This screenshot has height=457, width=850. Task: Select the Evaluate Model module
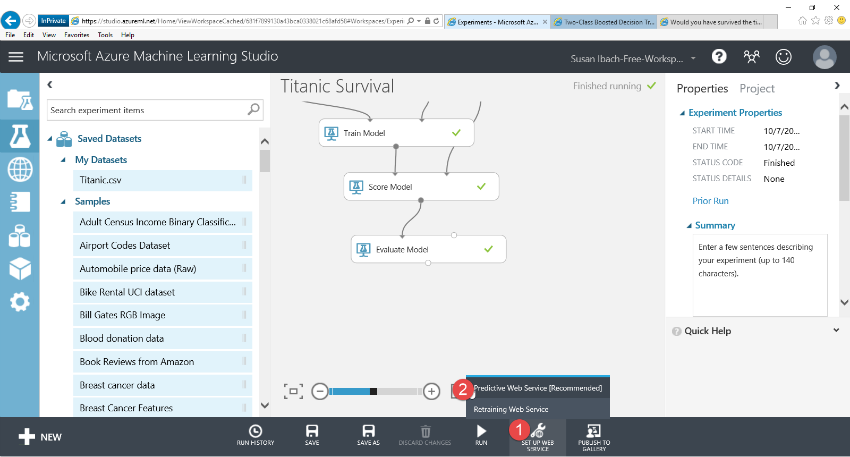429,249
